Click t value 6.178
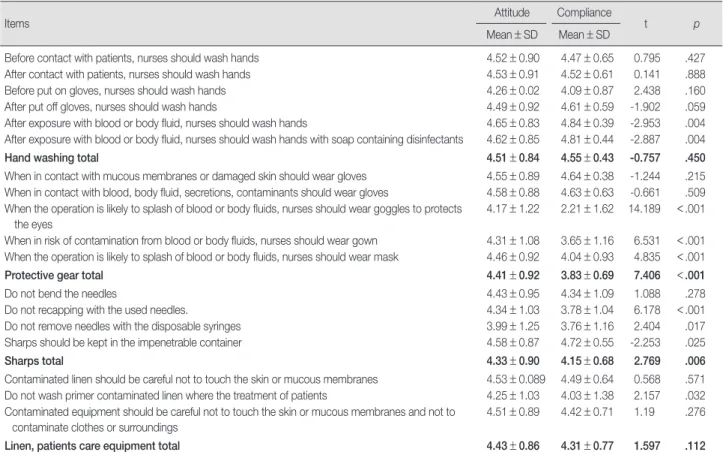Image resolution: width=723 pixels, height=455 pixels. click(647, 310)
